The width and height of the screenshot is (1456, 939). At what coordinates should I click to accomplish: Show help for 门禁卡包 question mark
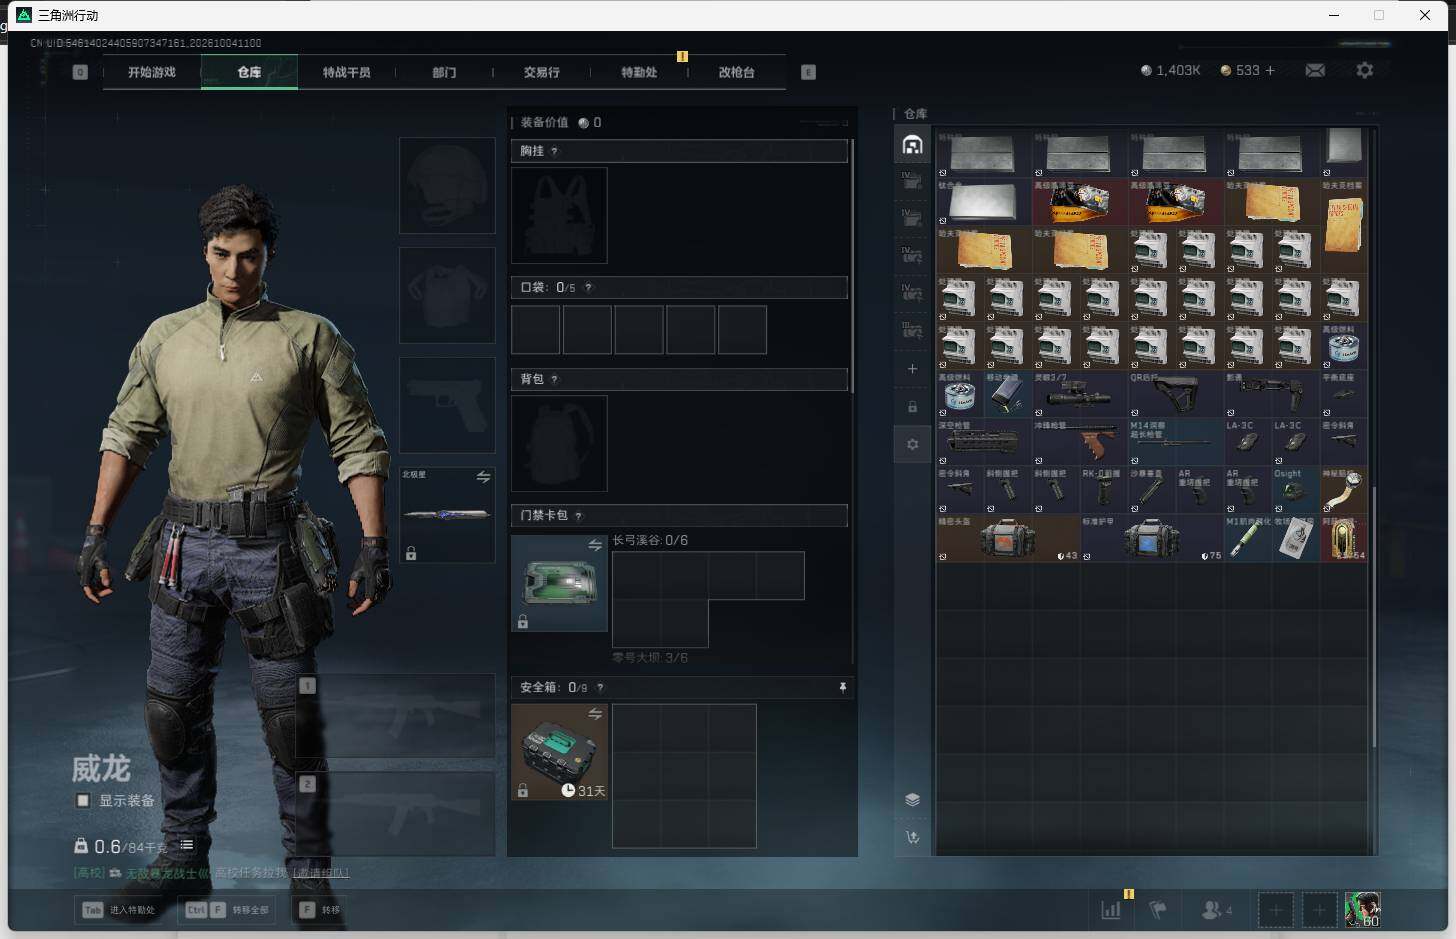pos(578,516)
